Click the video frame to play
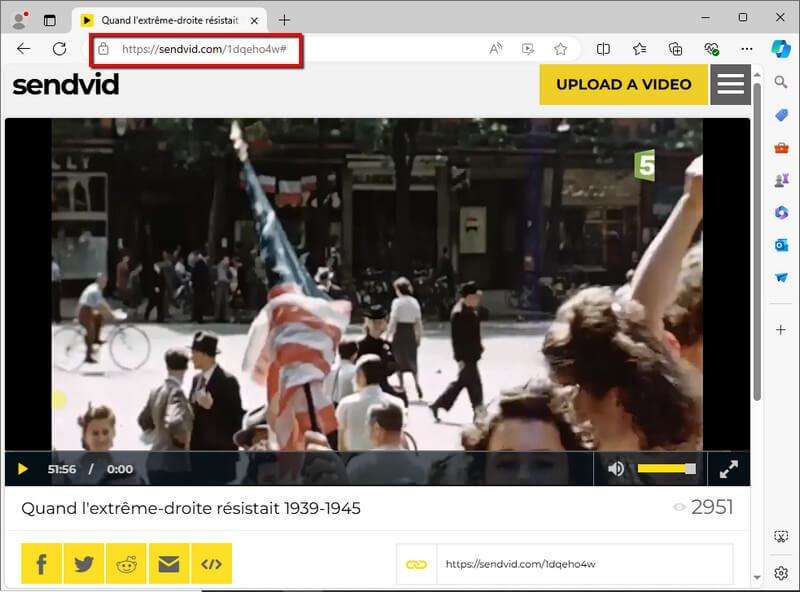Screen dimensions: 800x592 click(x=377, y=284)
